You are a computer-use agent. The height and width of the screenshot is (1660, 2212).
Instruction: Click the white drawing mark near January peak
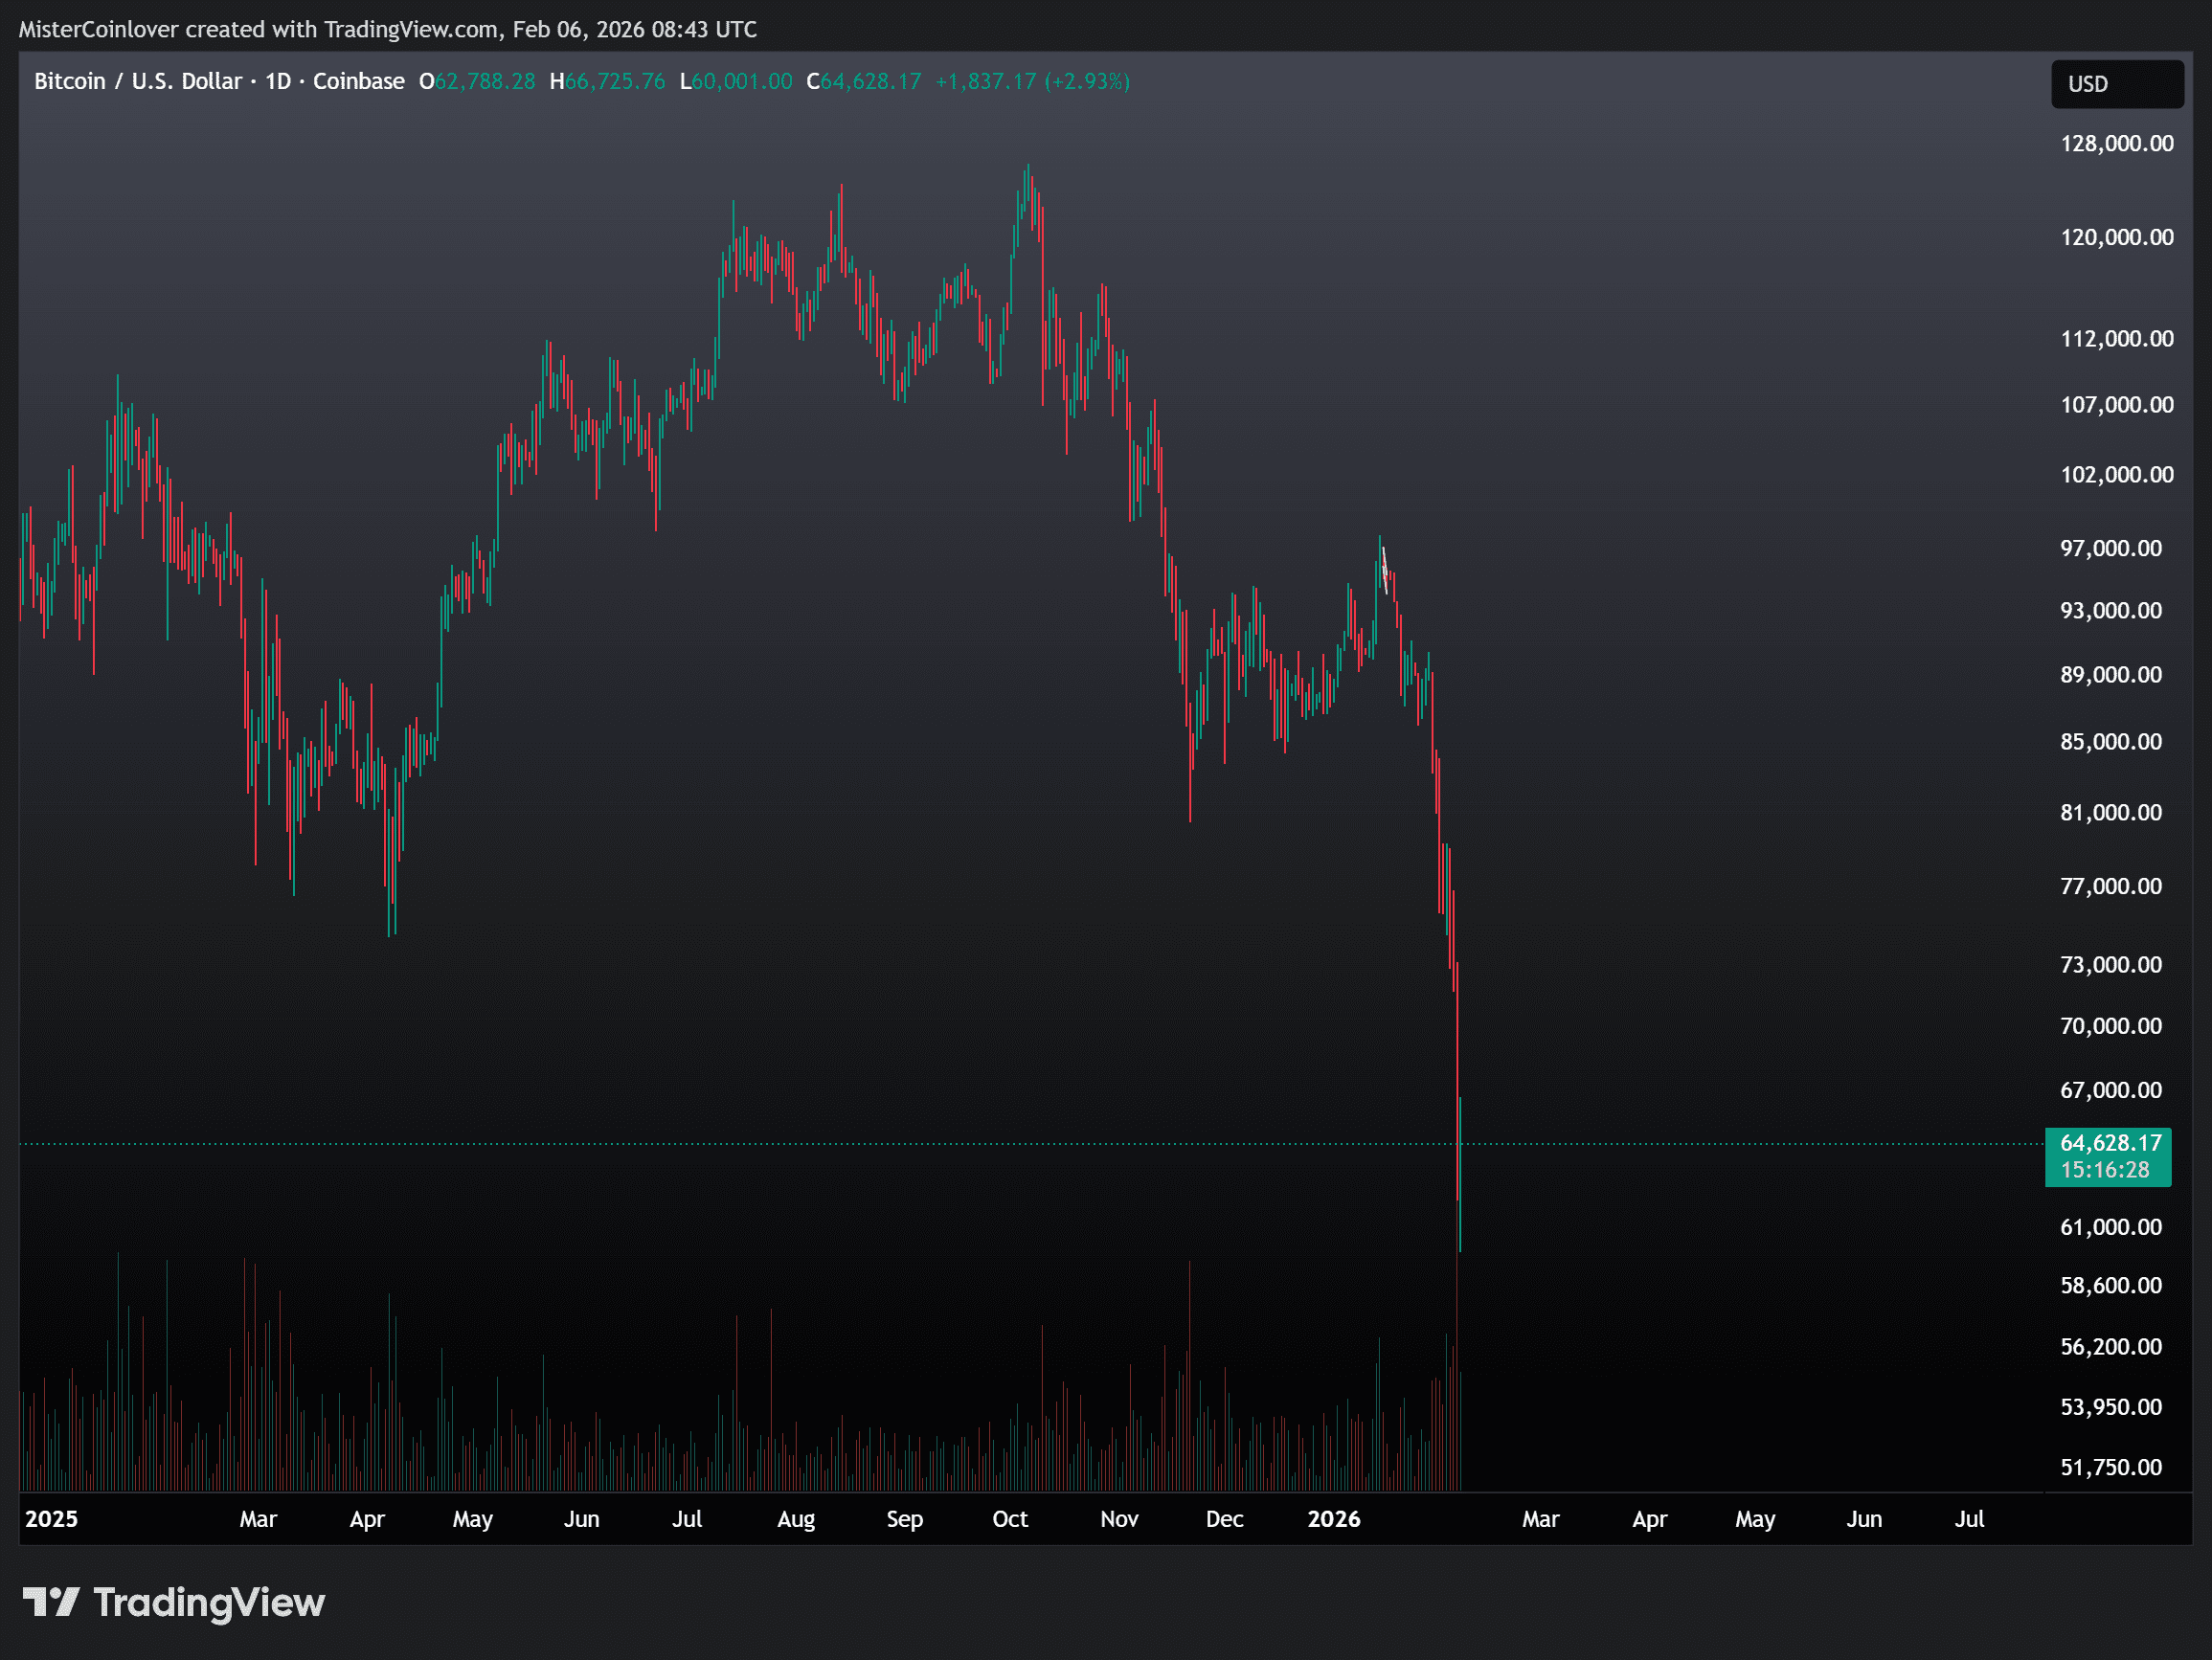[1384, 569]
